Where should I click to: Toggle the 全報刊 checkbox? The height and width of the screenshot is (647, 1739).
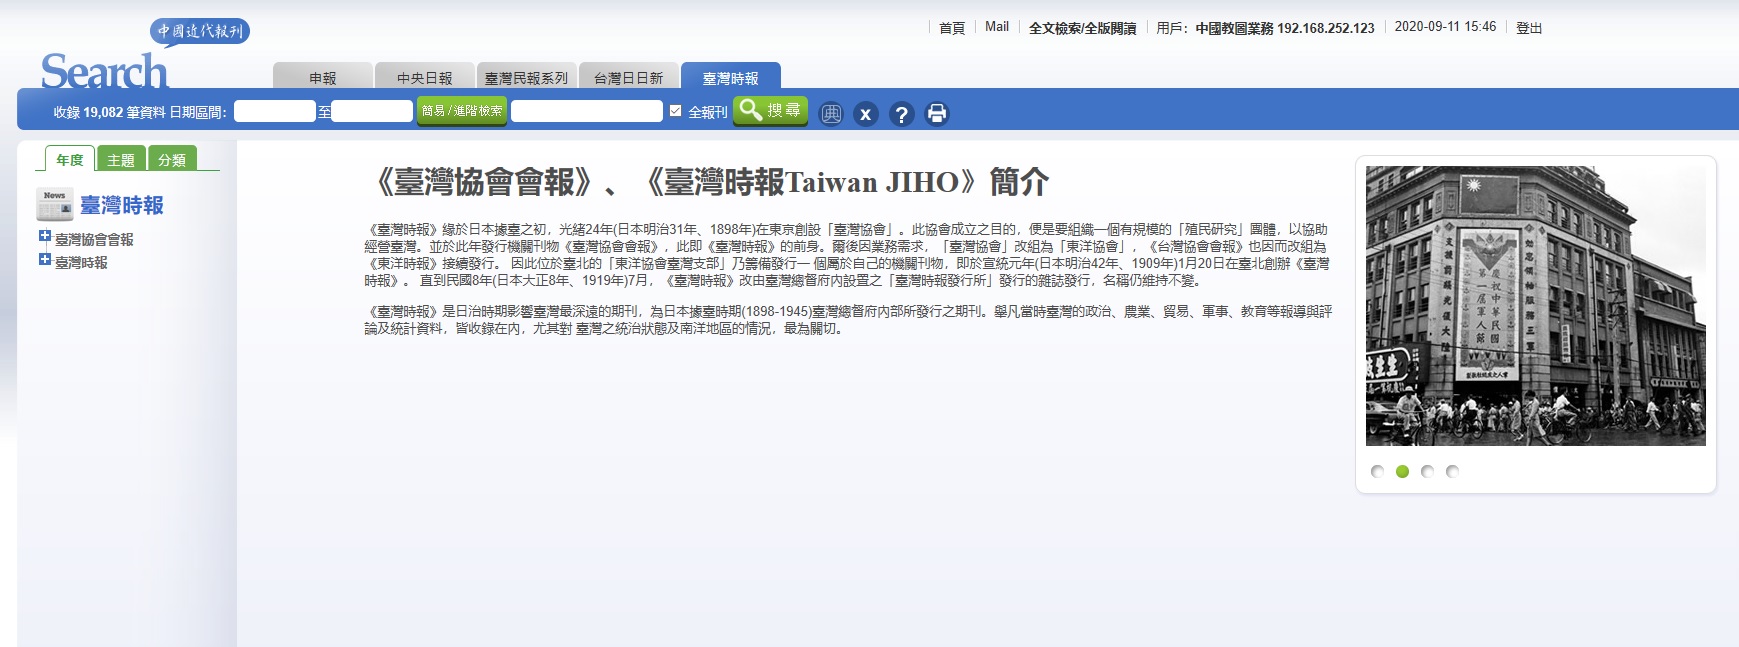coord(676,111)
